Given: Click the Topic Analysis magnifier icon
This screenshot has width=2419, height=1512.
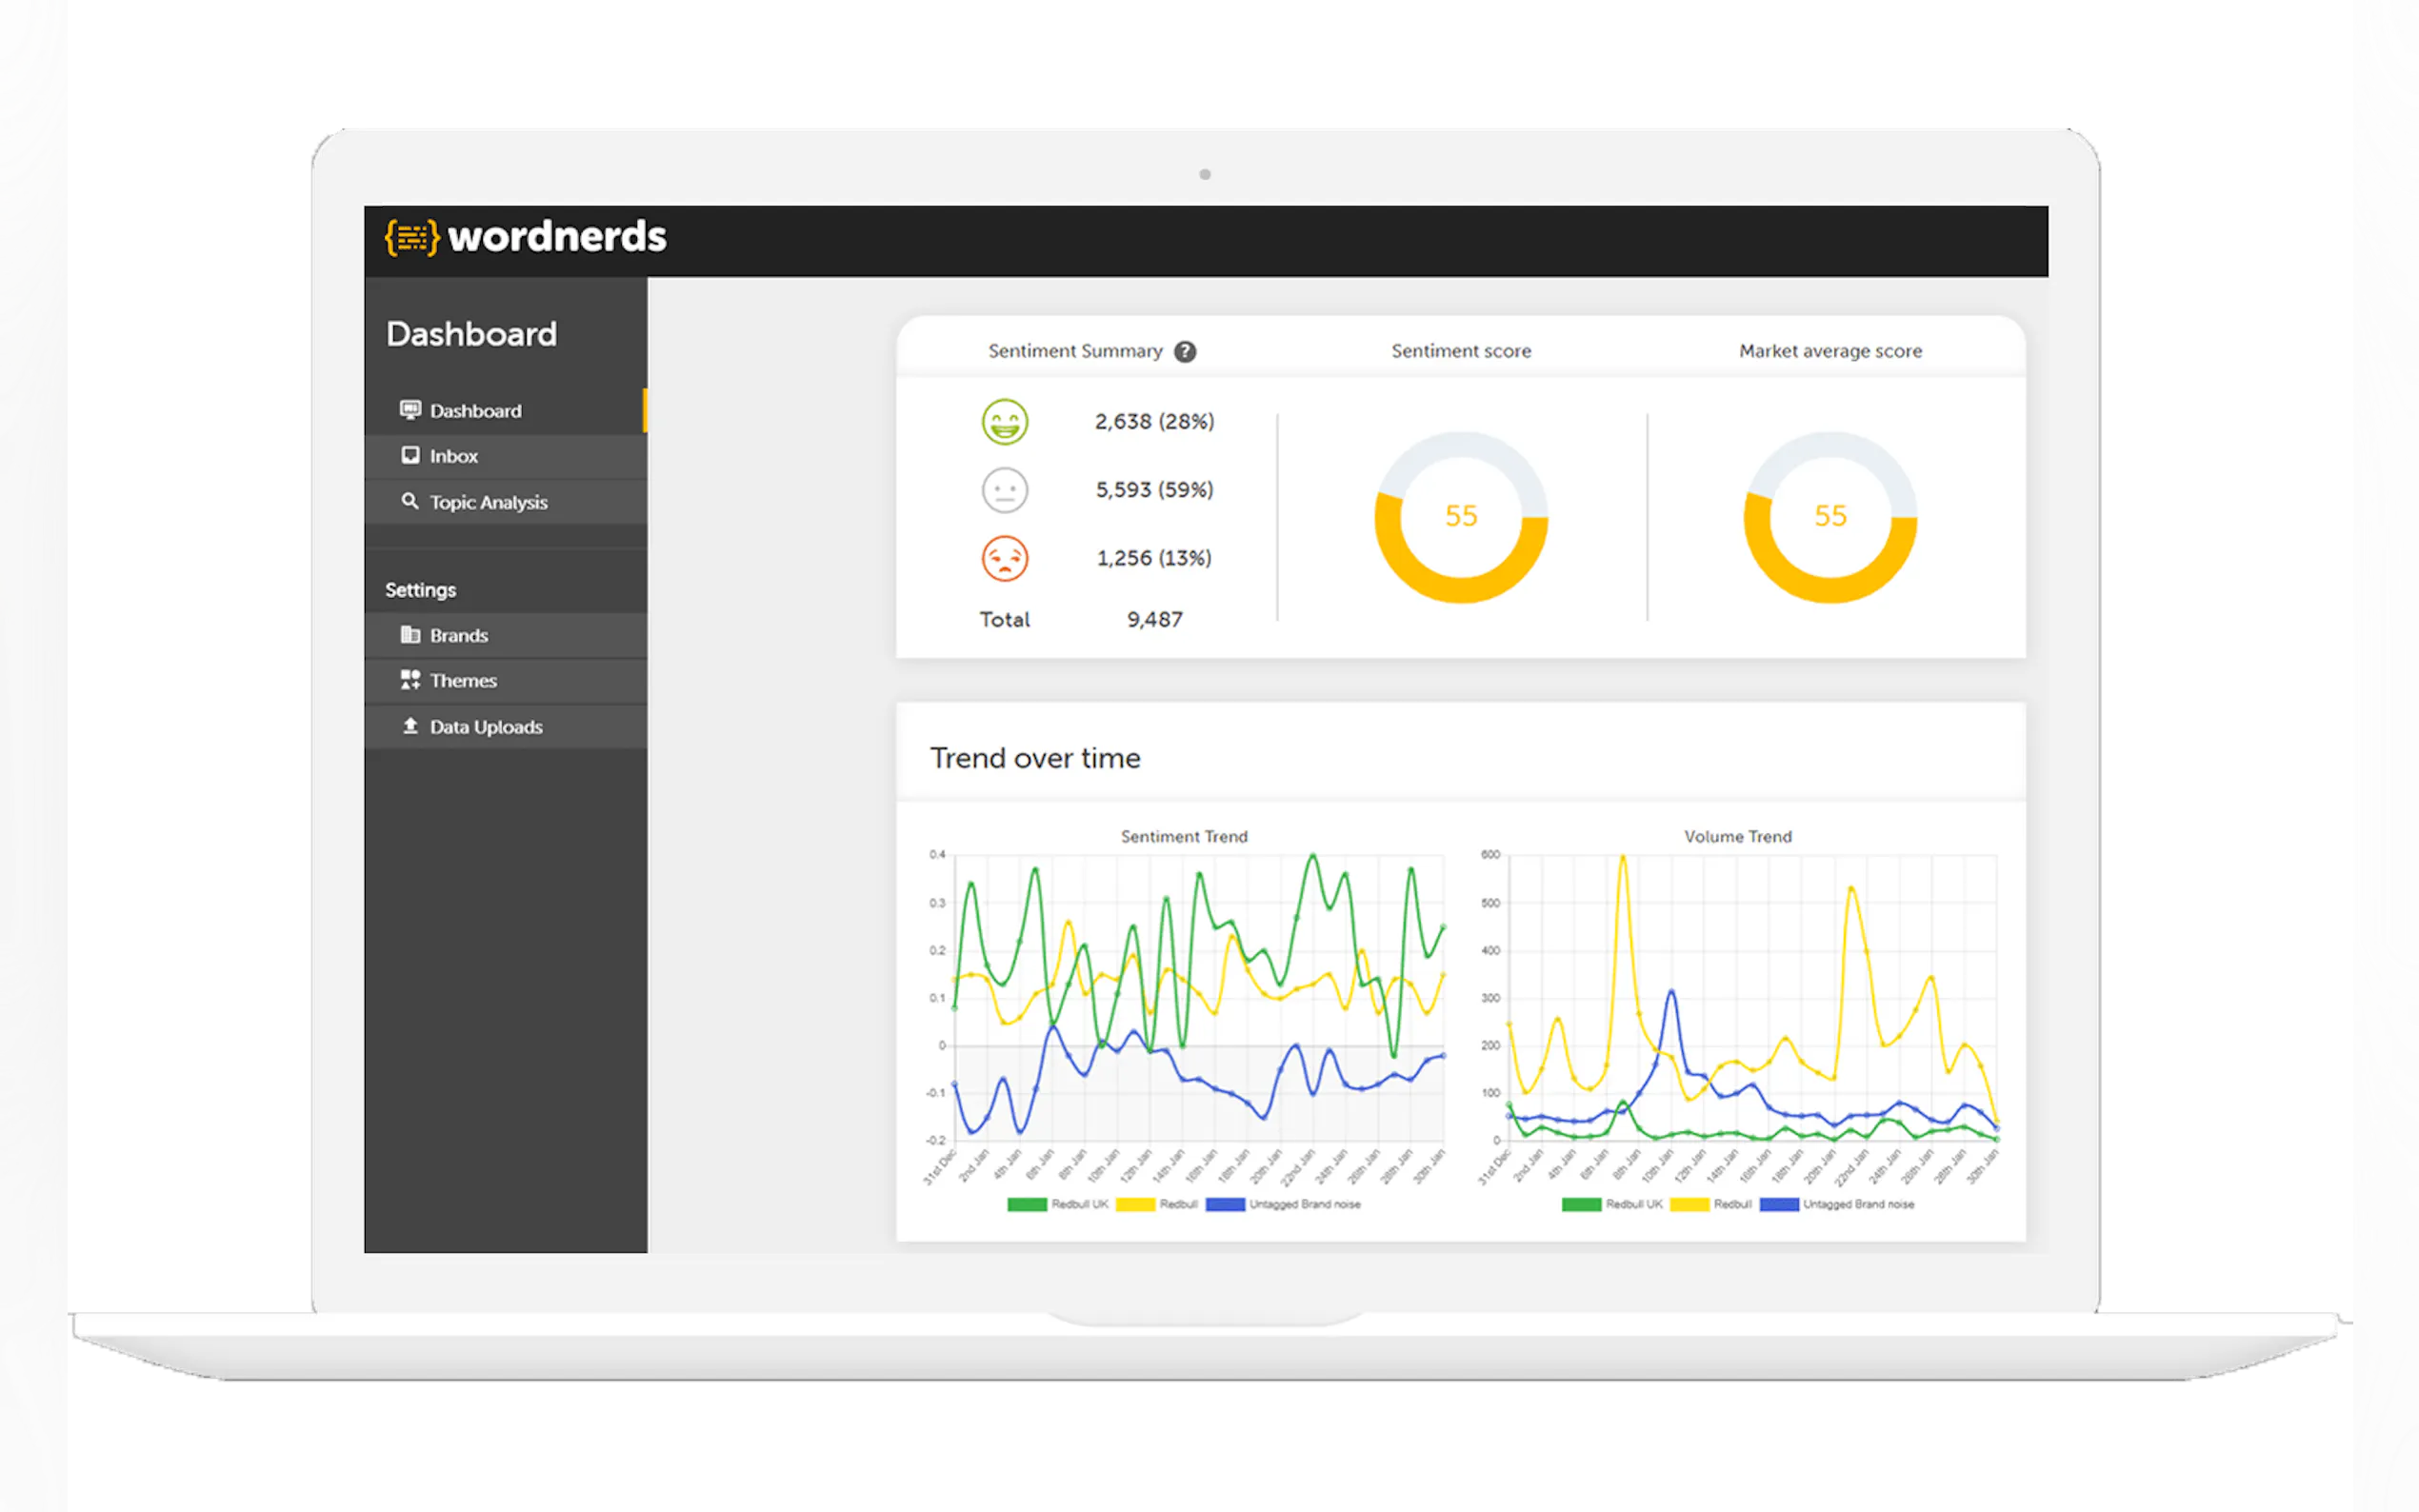Looking at the screenshot, I should 410,501.
